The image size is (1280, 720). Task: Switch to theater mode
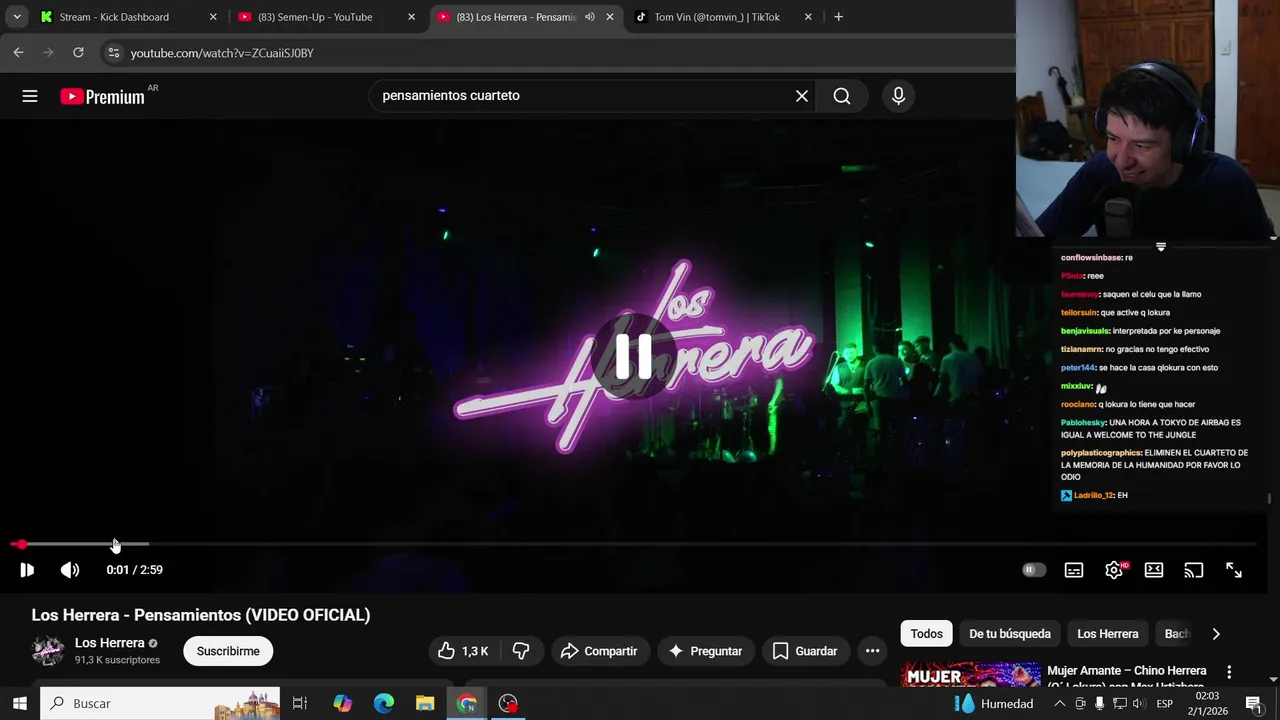click(x=1154, y=570)
